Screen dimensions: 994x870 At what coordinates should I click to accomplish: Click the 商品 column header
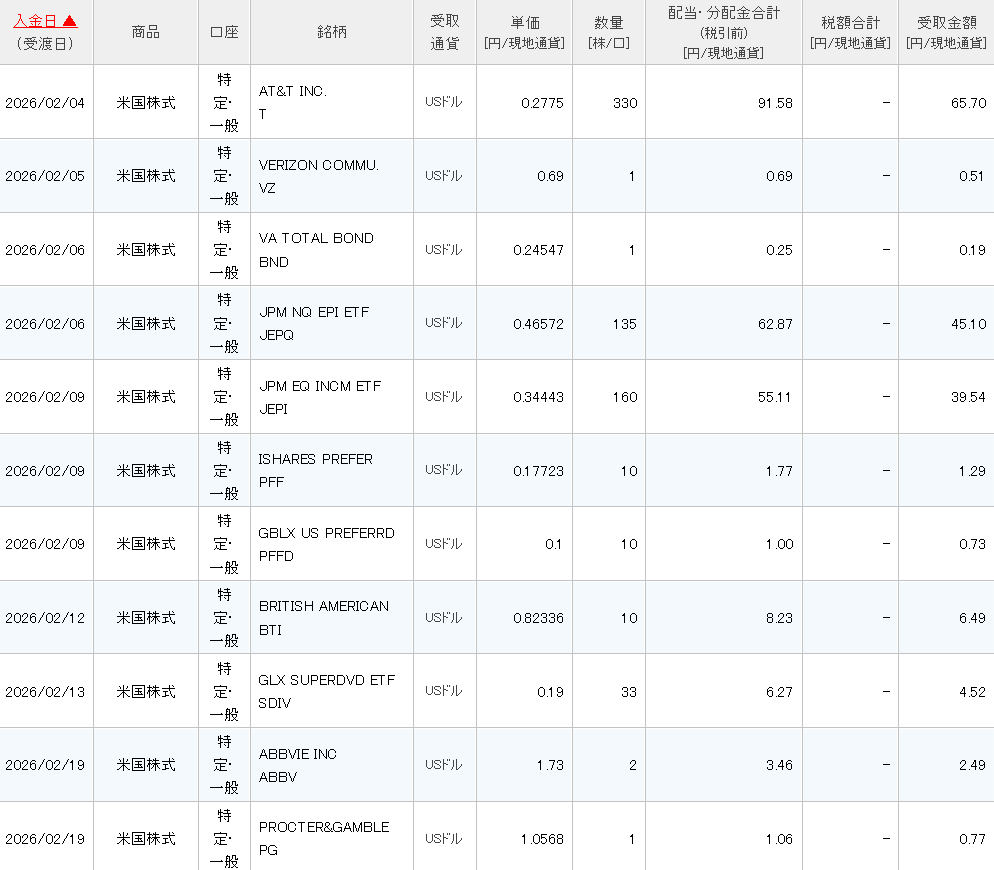click(145, 32)
